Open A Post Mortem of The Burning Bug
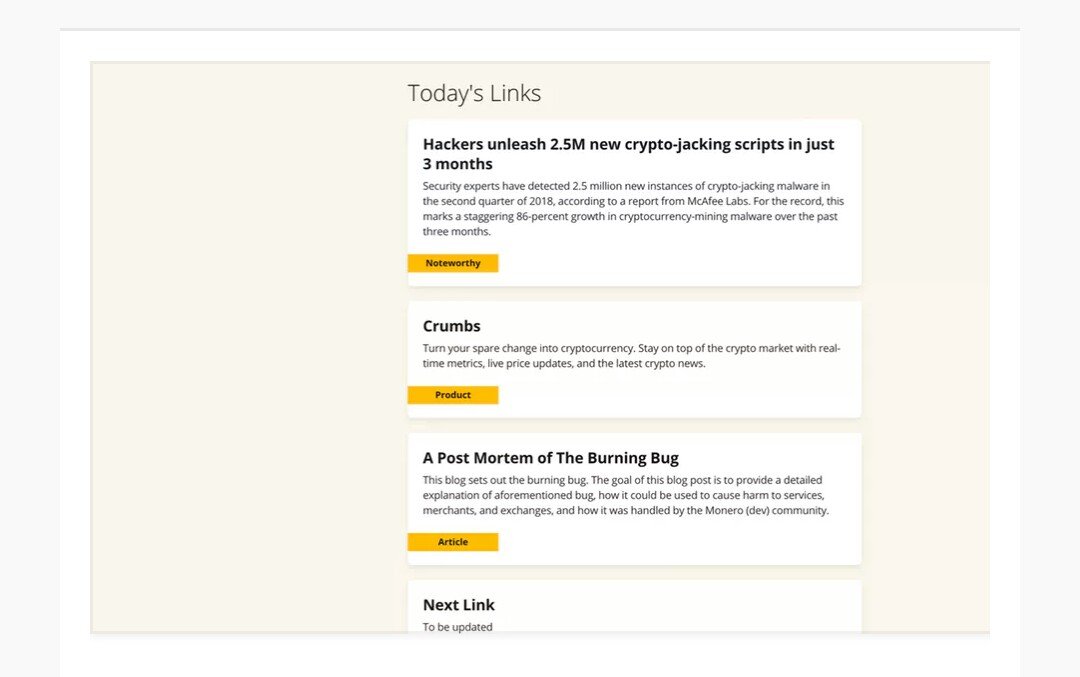1080x677 pixels. point(550,458)
